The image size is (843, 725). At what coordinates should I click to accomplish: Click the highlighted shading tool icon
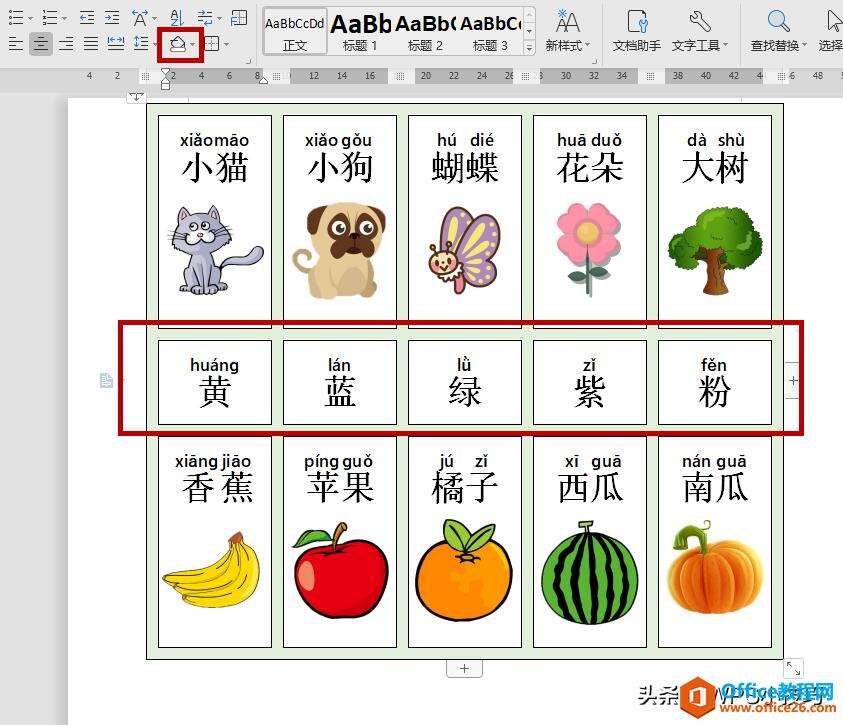[x=180, y=43]
